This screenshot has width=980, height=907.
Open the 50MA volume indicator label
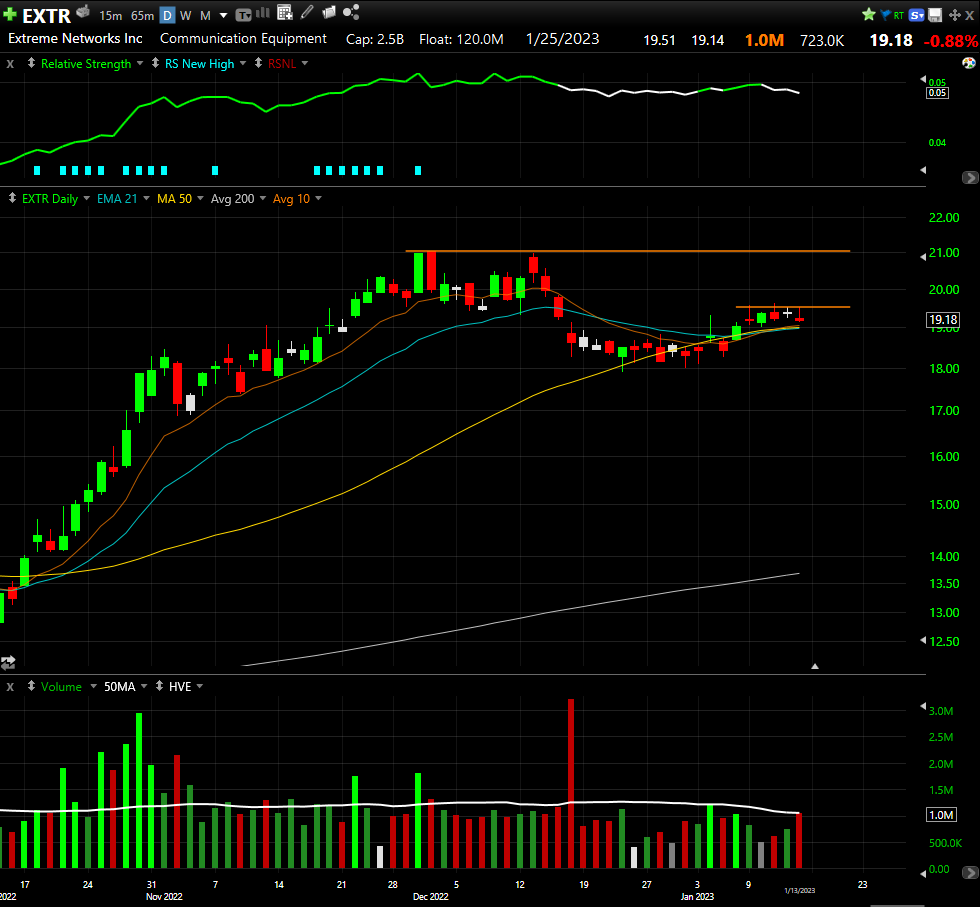coord(119,687)
